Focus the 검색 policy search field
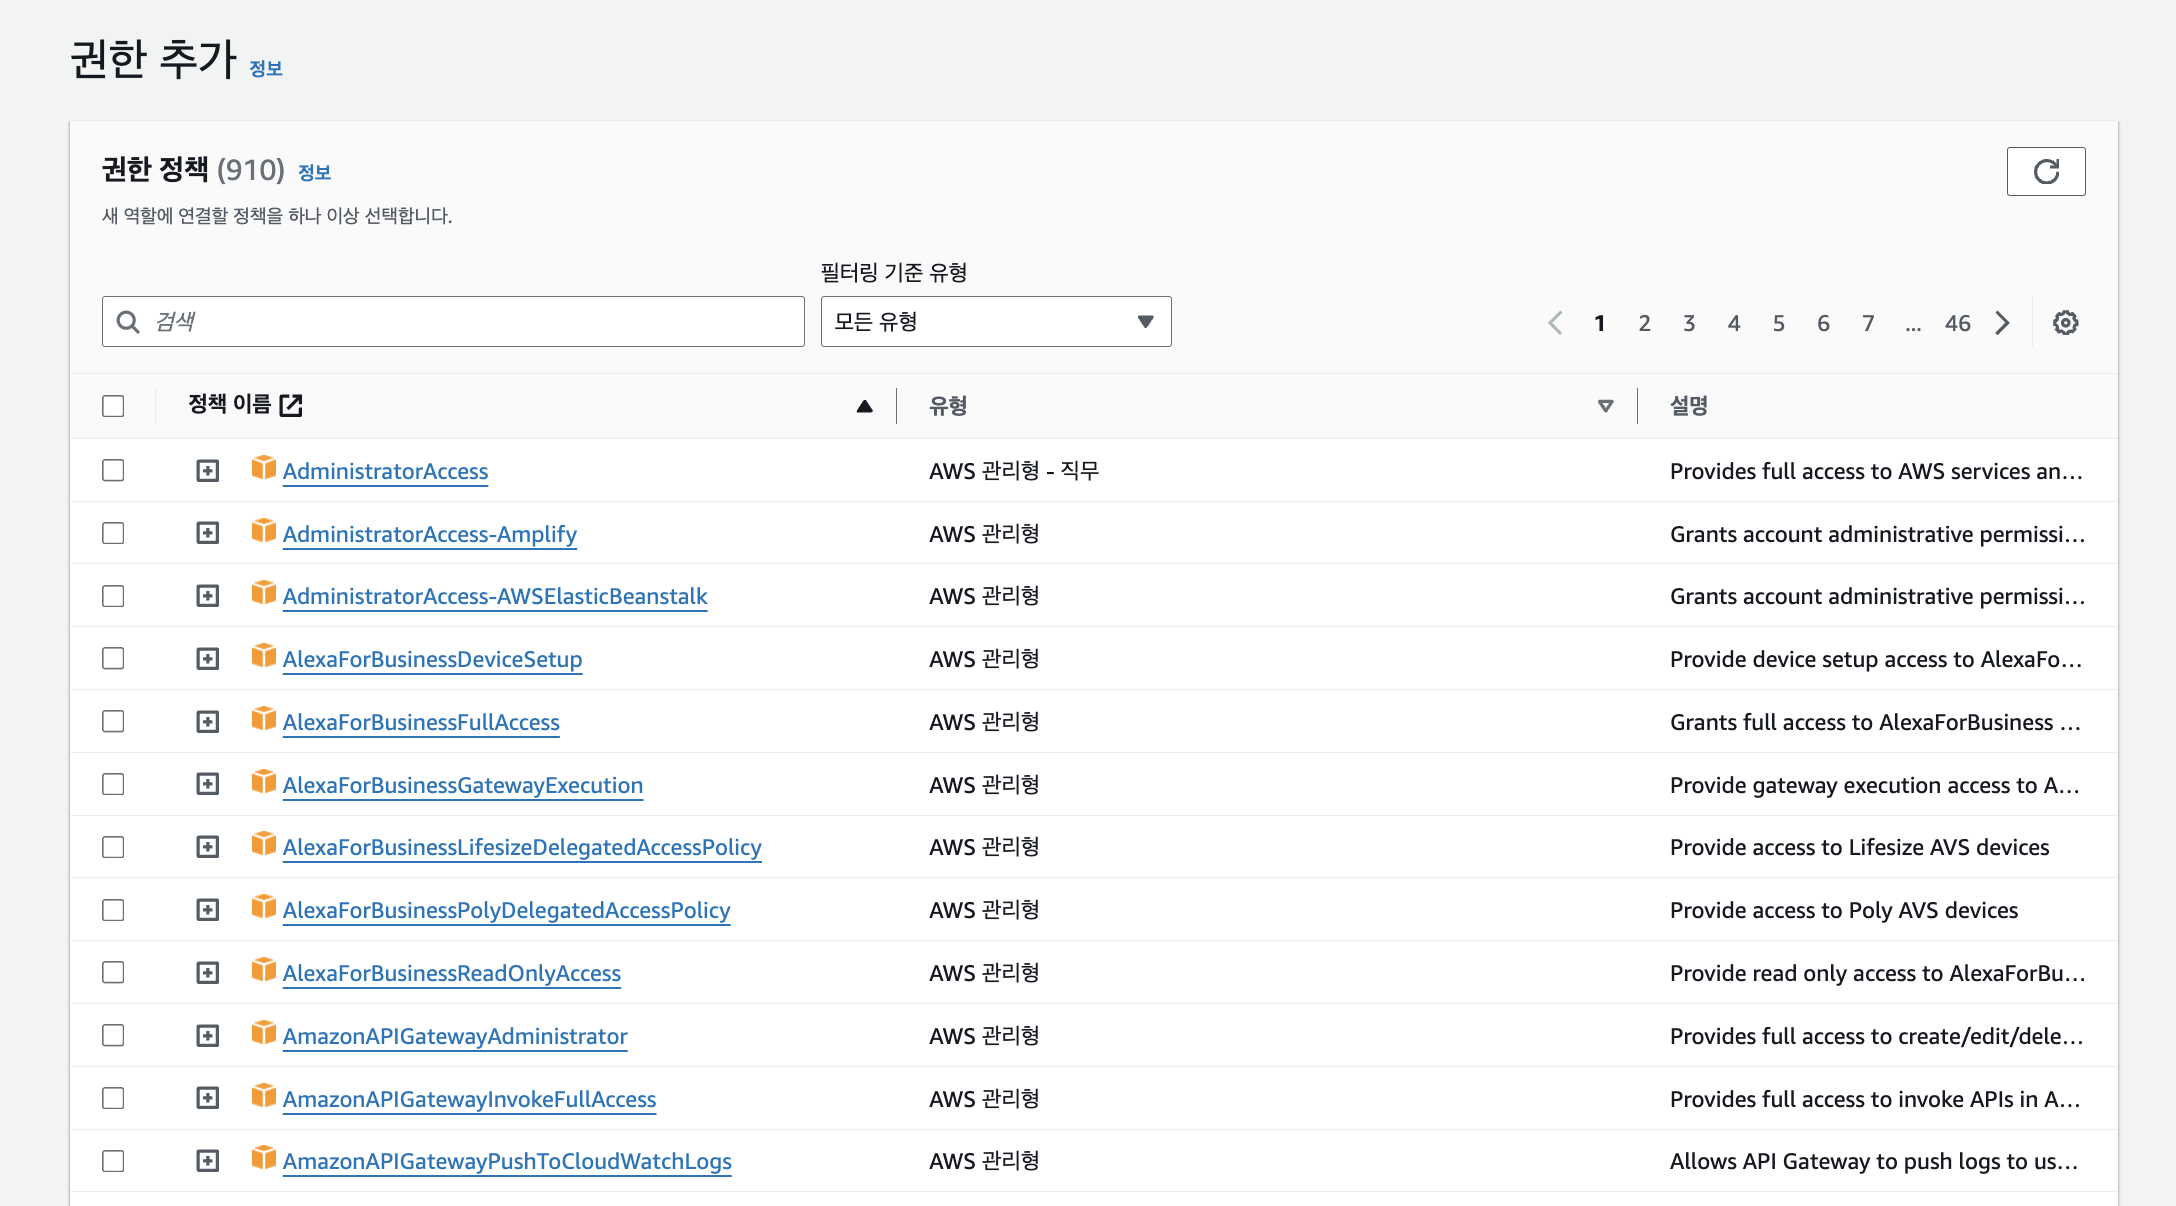2176x1206 pixels. 453,322
